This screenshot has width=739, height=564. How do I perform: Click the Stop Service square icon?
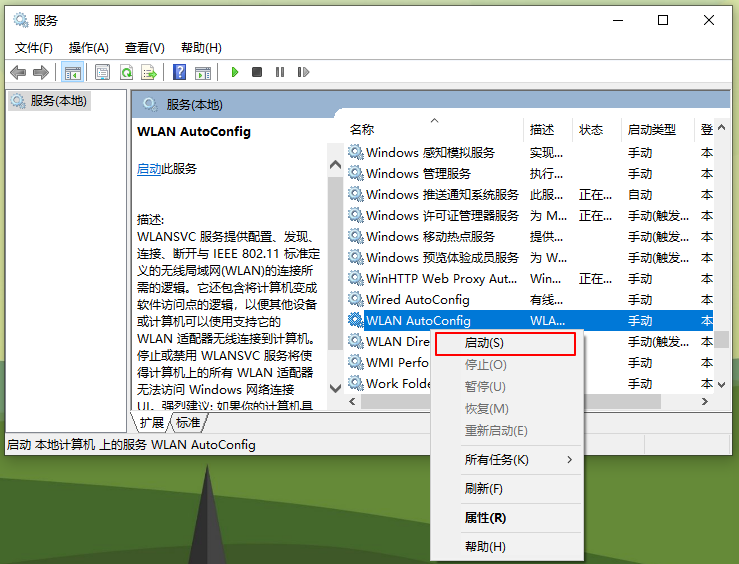click(257, 72)
